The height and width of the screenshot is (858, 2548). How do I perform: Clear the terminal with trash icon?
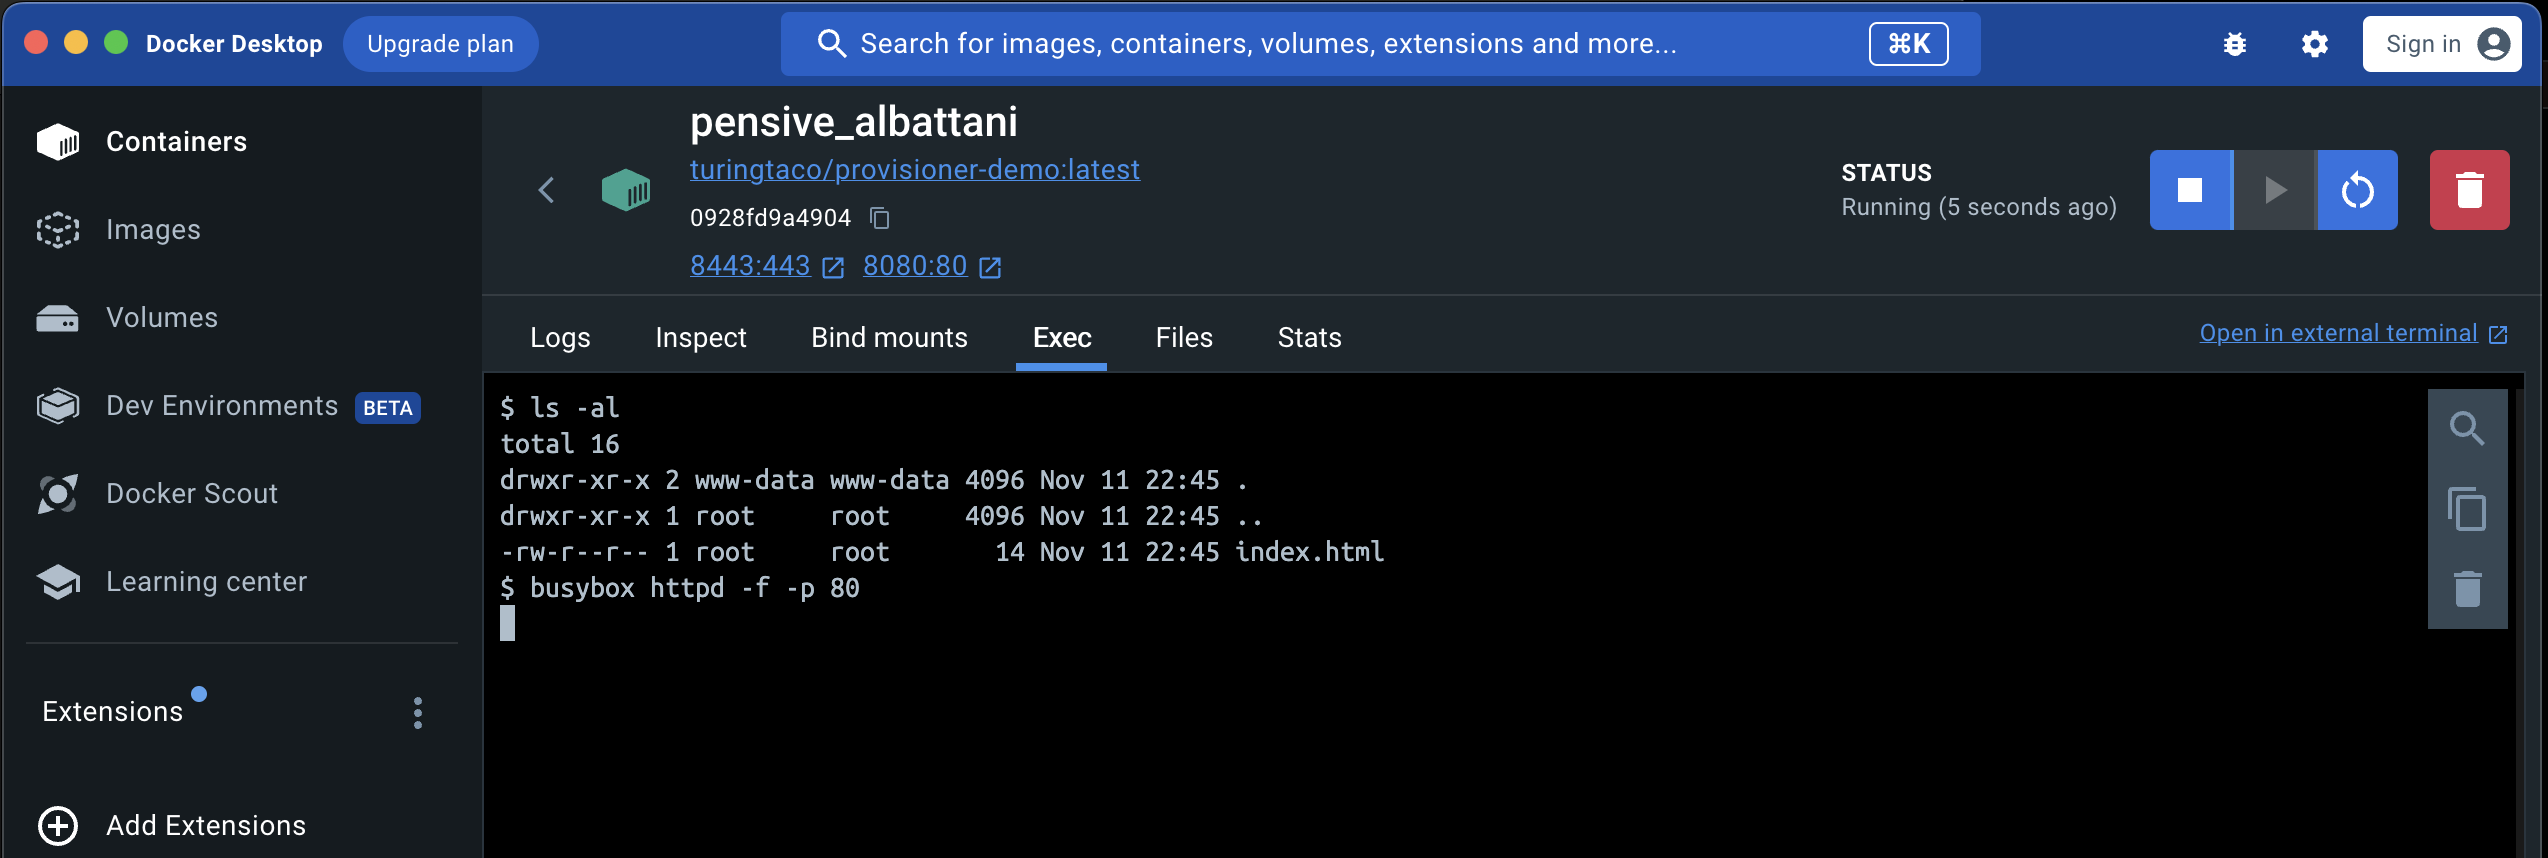2467,589
